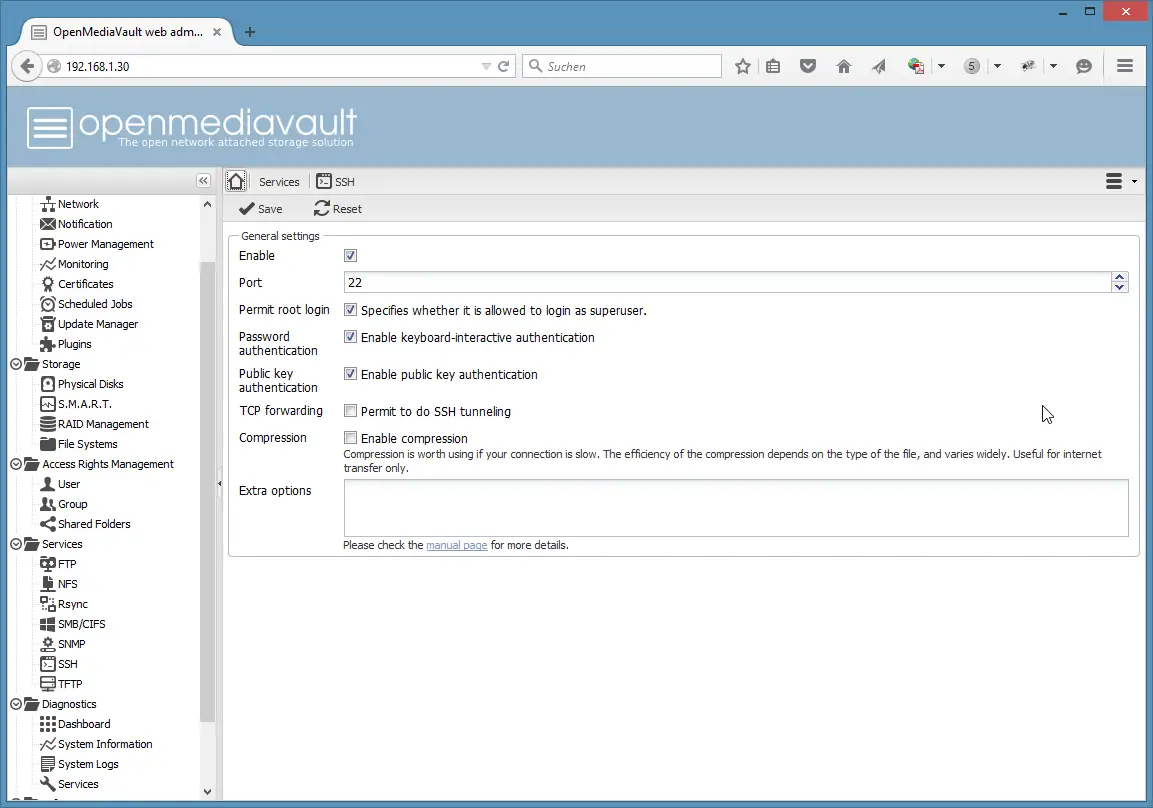The width and height of the screenshot is (1153, 808).
Task: Open the OpenMediaVault top-right menu dropdown
Action: (1121, 181)
